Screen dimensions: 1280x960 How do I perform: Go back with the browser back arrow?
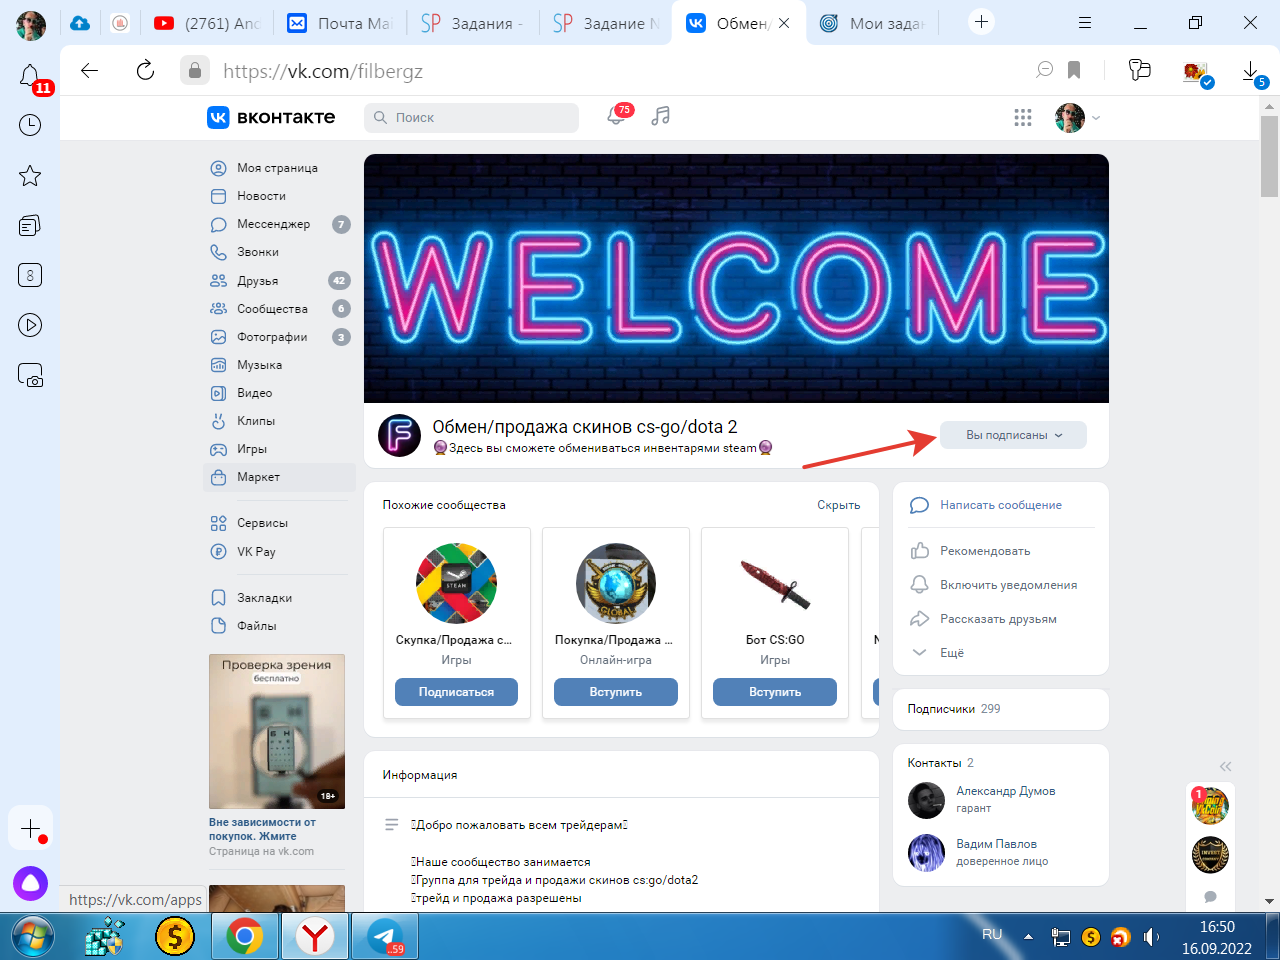coord(90,70)
